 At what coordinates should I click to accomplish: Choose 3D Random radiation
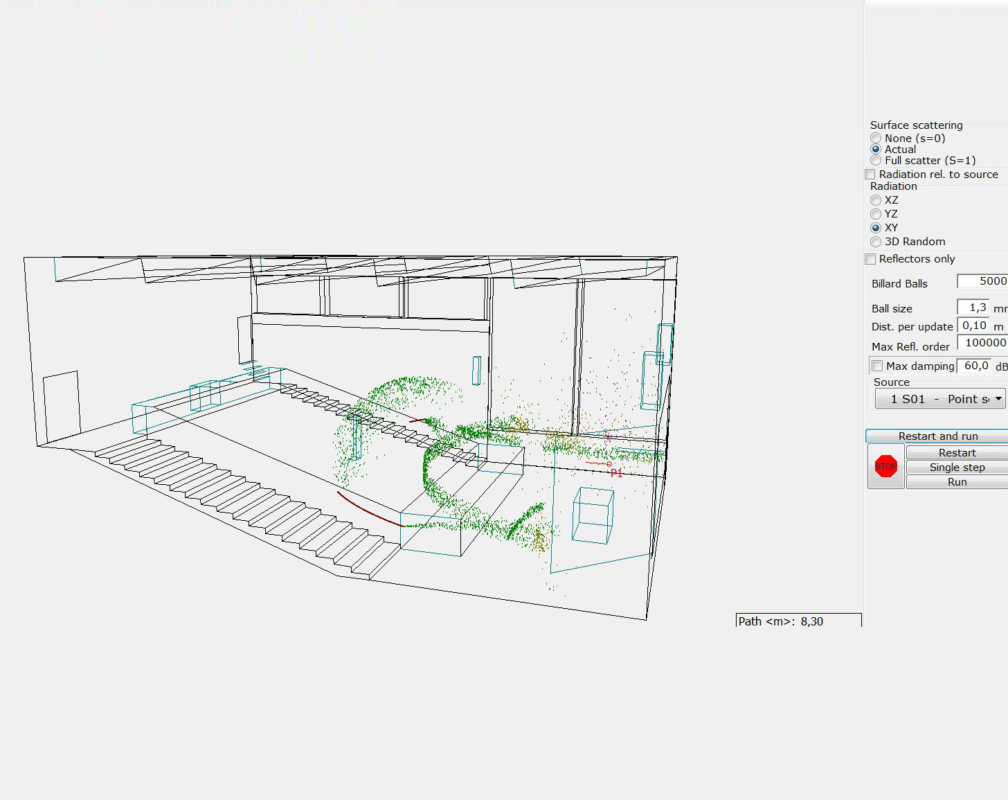876,242
